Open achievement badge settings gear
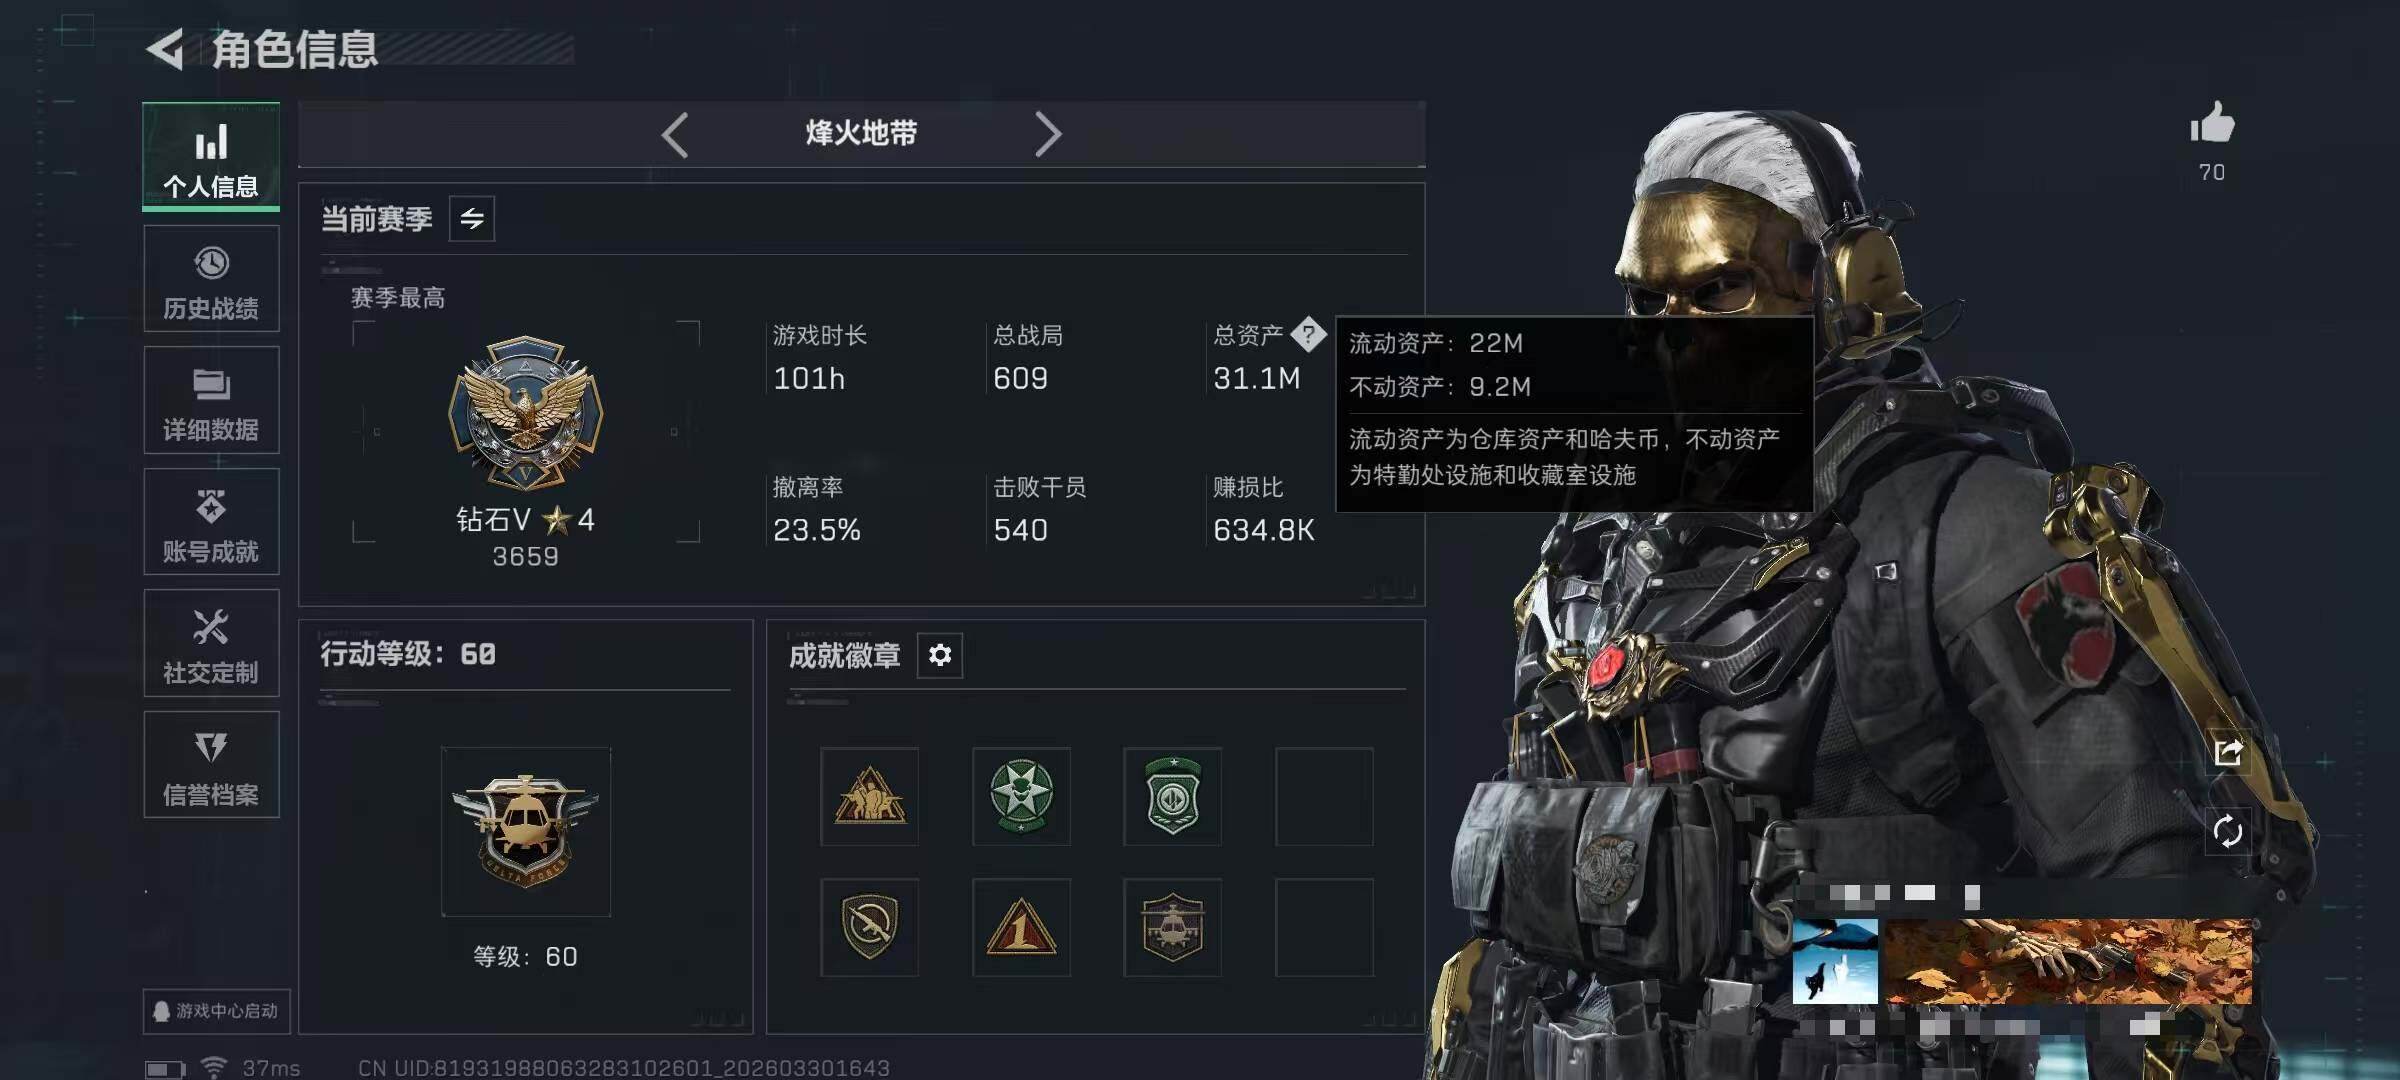 [940, 655]
